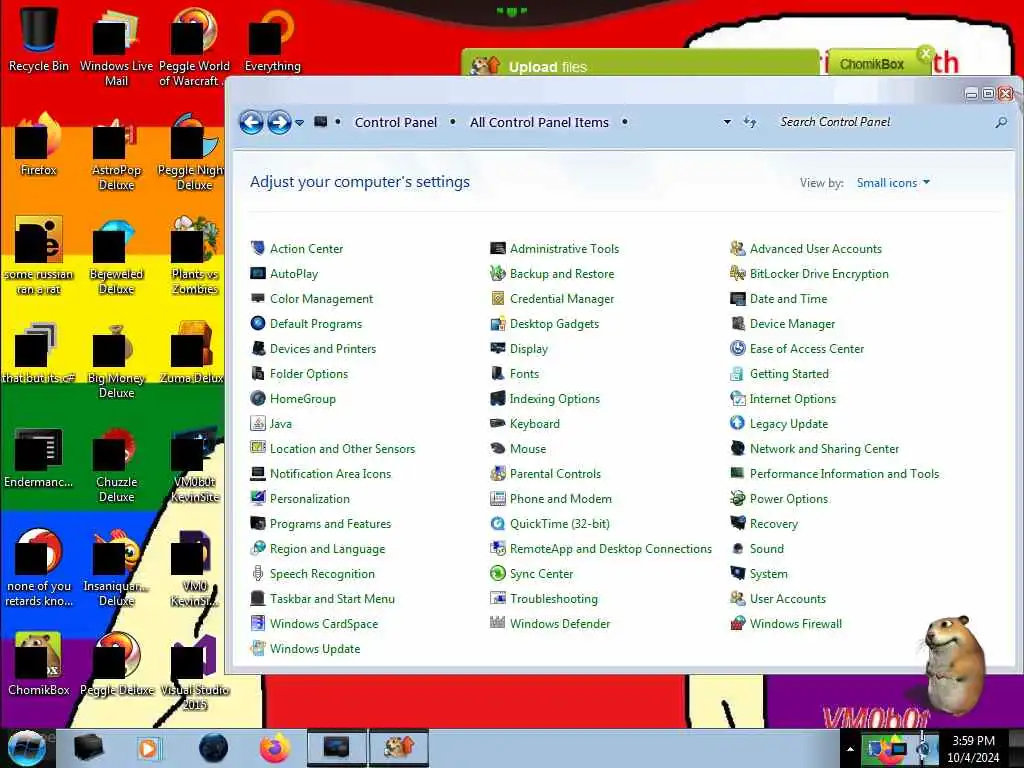Open the Desktop Gadgets icon
Viewport: 1024px width, 768px height.
pos(498,323)
